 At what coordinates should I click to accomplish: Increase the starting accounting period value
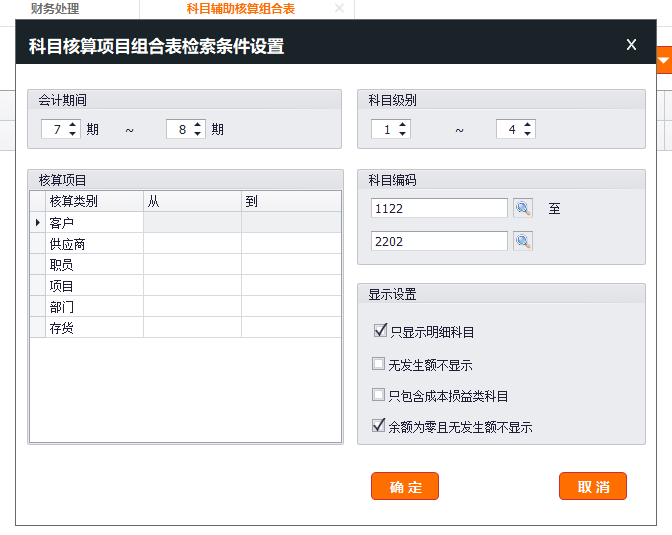click(x=73, y=125)
